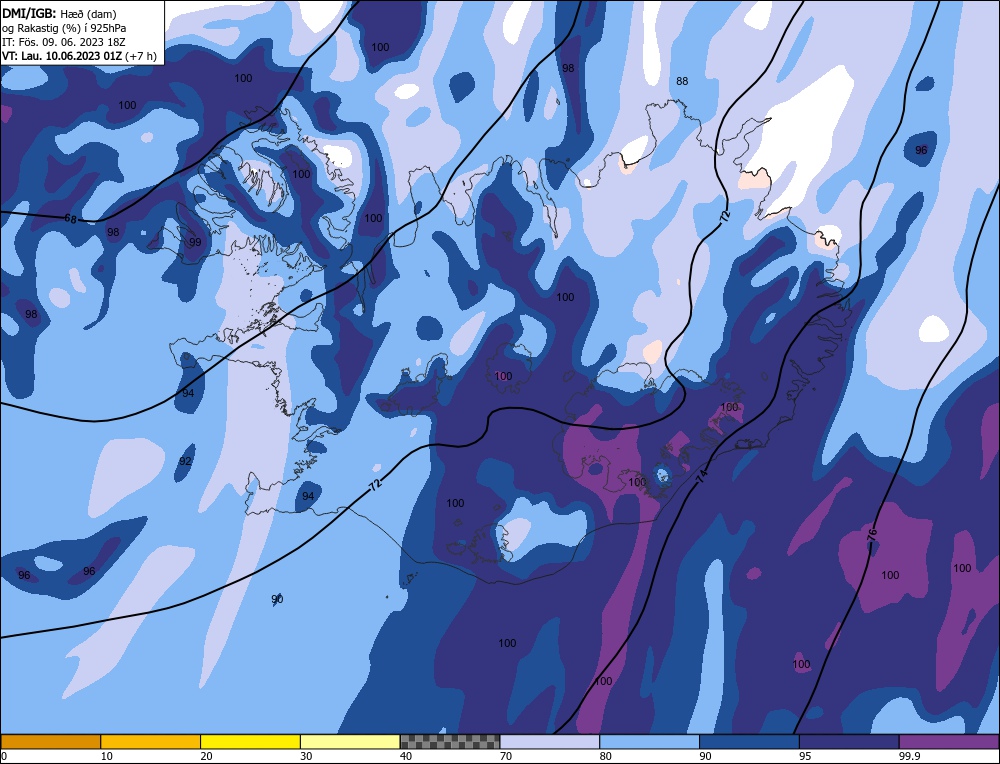Screen dimensions: 1000x764
Task: Click the "70" legend tick label
Action: click(x=506, y=756)
